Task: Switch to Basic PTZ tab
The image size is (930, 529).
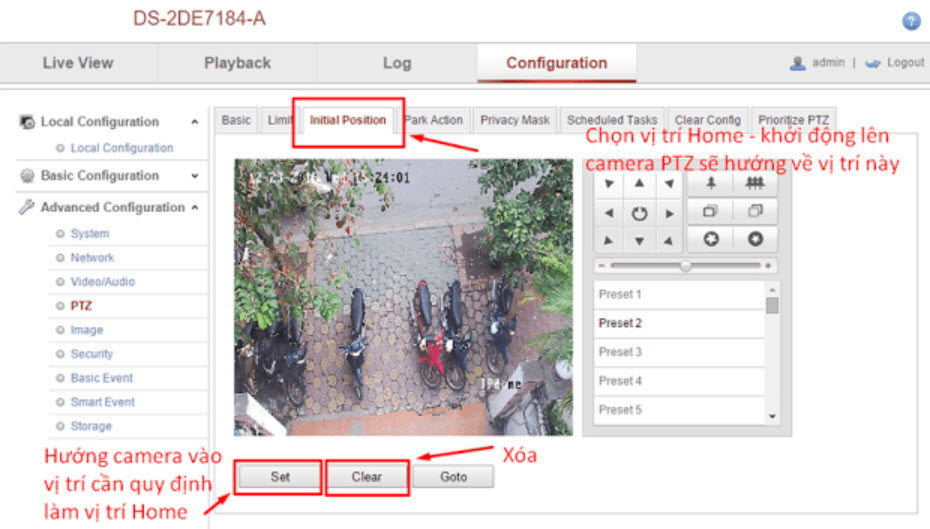Action: pos(236,120)
